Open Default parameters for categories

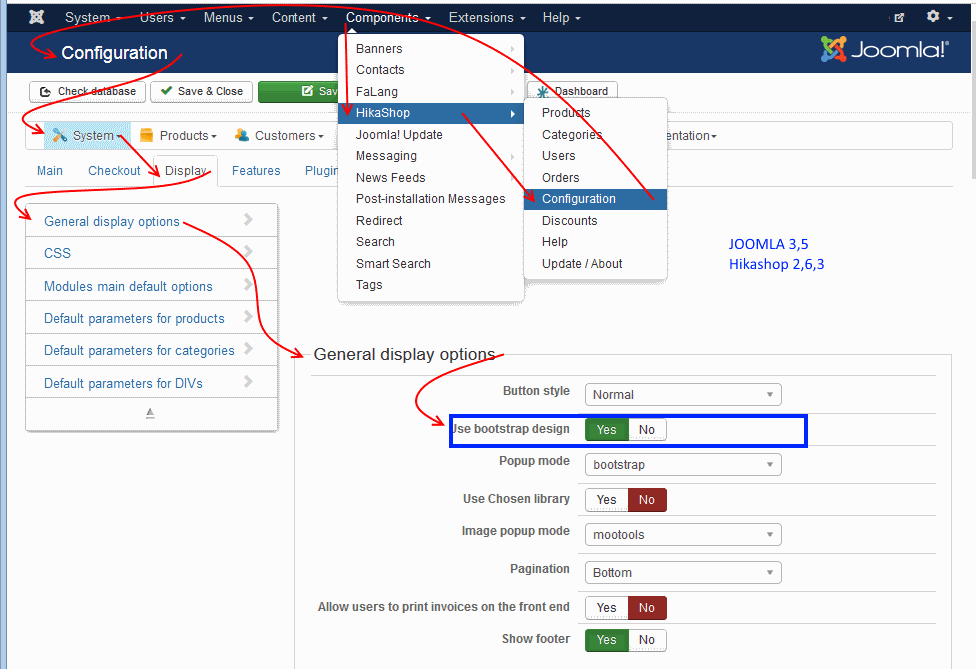pyautogui.click(x=151, y=350)
